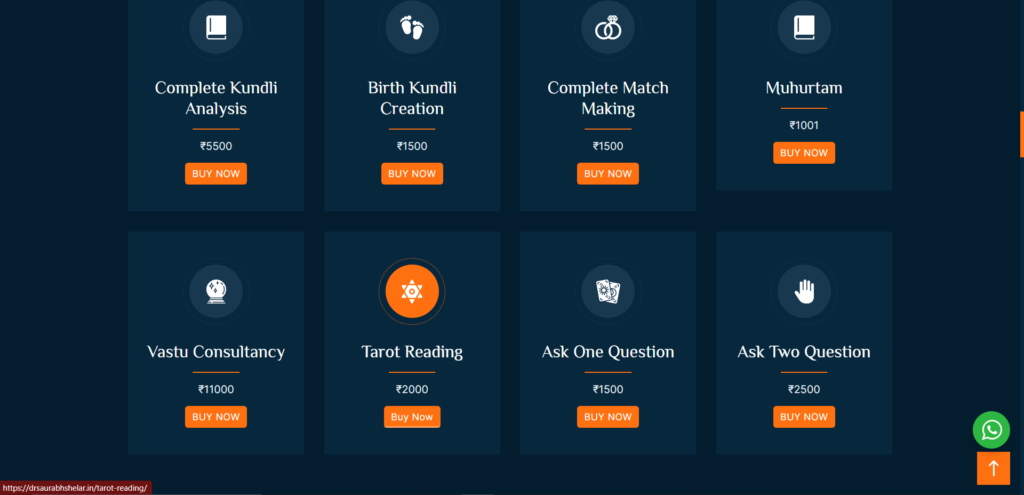The height and width of the screenshot is (495, 1024).
Task: Click the raised hand Ask Two Question icon
Action: pos(804,291)
